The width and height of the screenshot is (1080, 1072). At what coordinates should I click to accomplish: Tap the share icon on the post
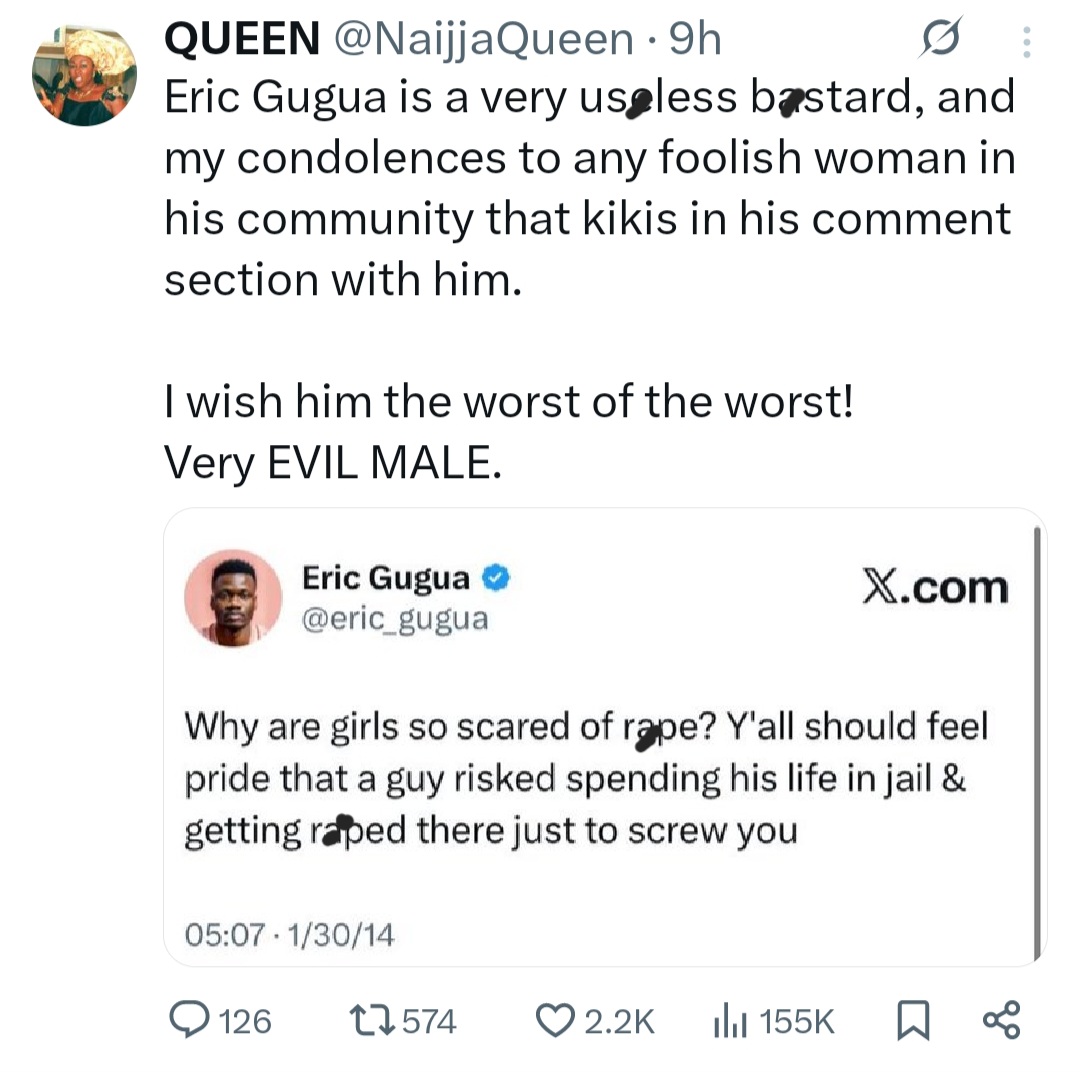[1002, 1020]
